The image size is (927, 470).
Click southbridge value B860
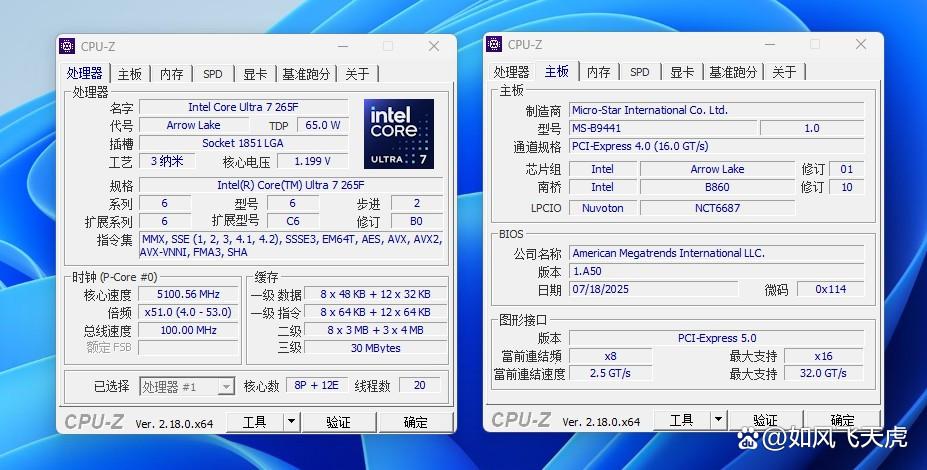coord(717,187)
